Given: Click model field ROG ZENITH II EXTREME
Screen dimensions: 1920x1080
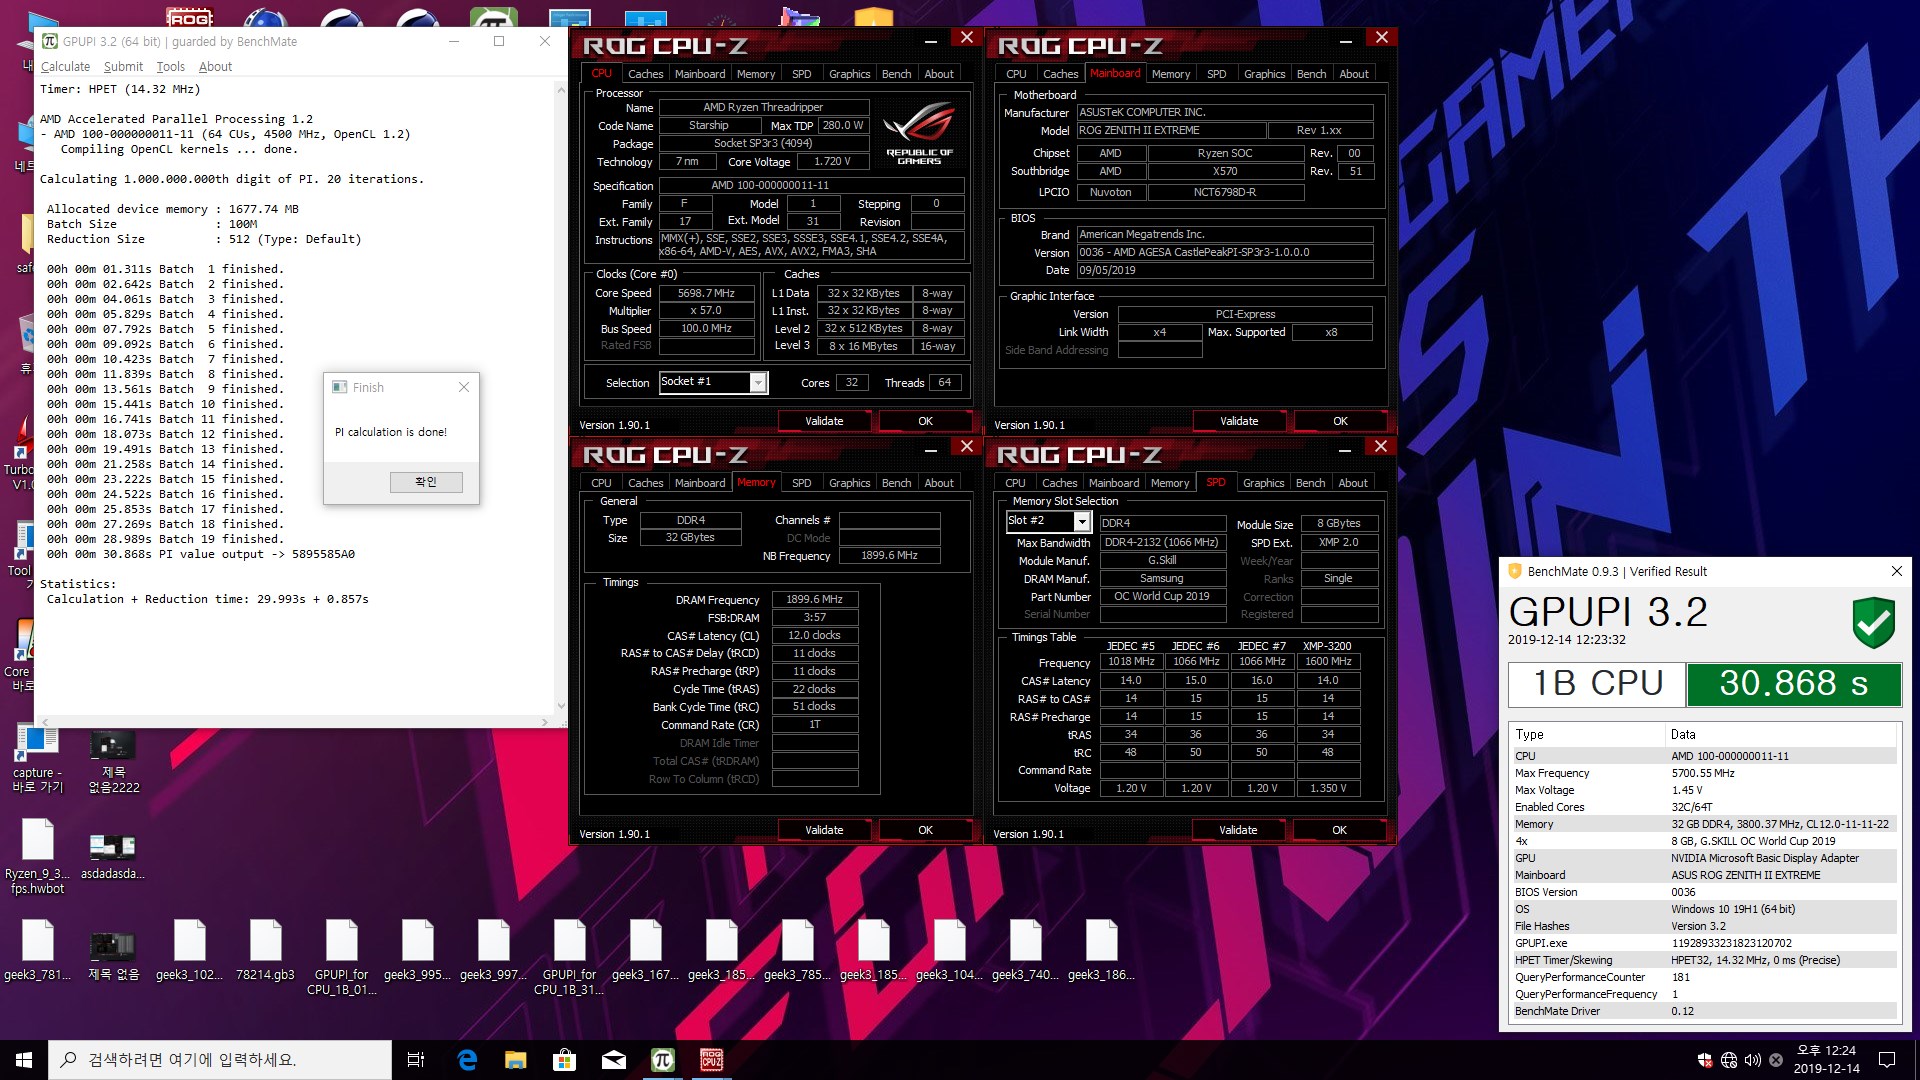Looking at the screenshot, I should click(x=1170, y=131).
